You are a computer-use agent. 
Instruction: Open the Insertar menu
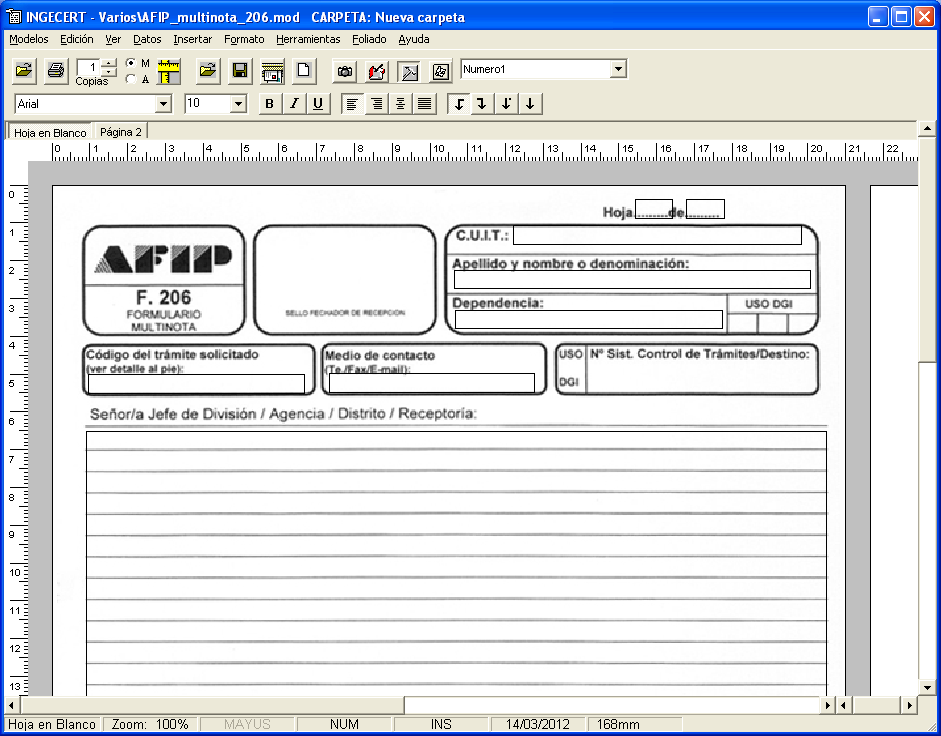click(193, 39)
